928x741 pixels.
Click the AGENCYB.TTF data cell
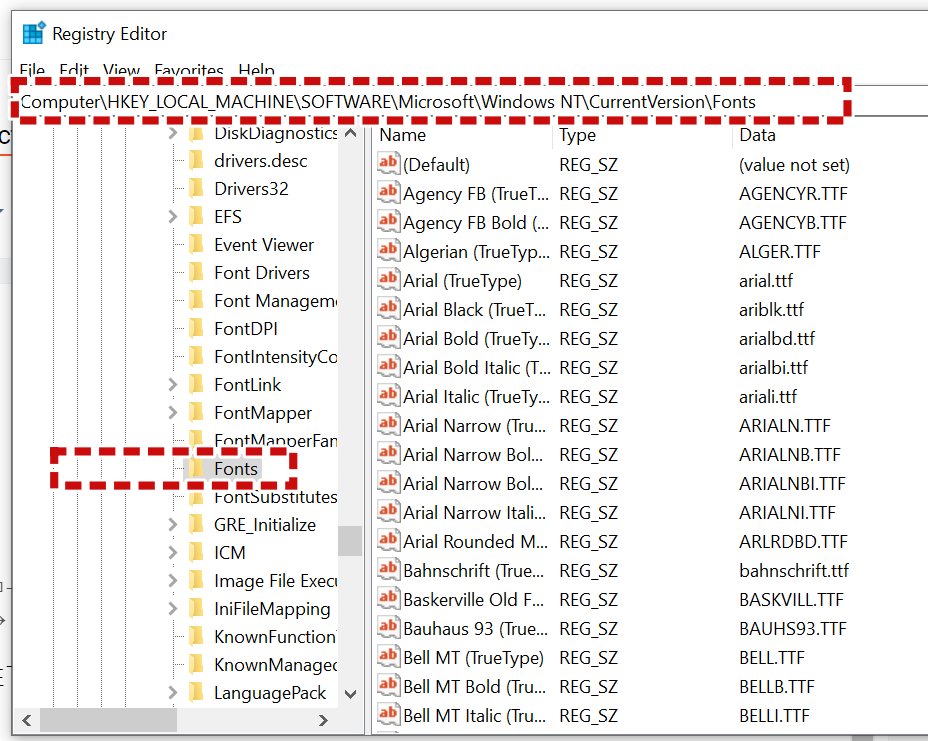click(x=792, y=223)
